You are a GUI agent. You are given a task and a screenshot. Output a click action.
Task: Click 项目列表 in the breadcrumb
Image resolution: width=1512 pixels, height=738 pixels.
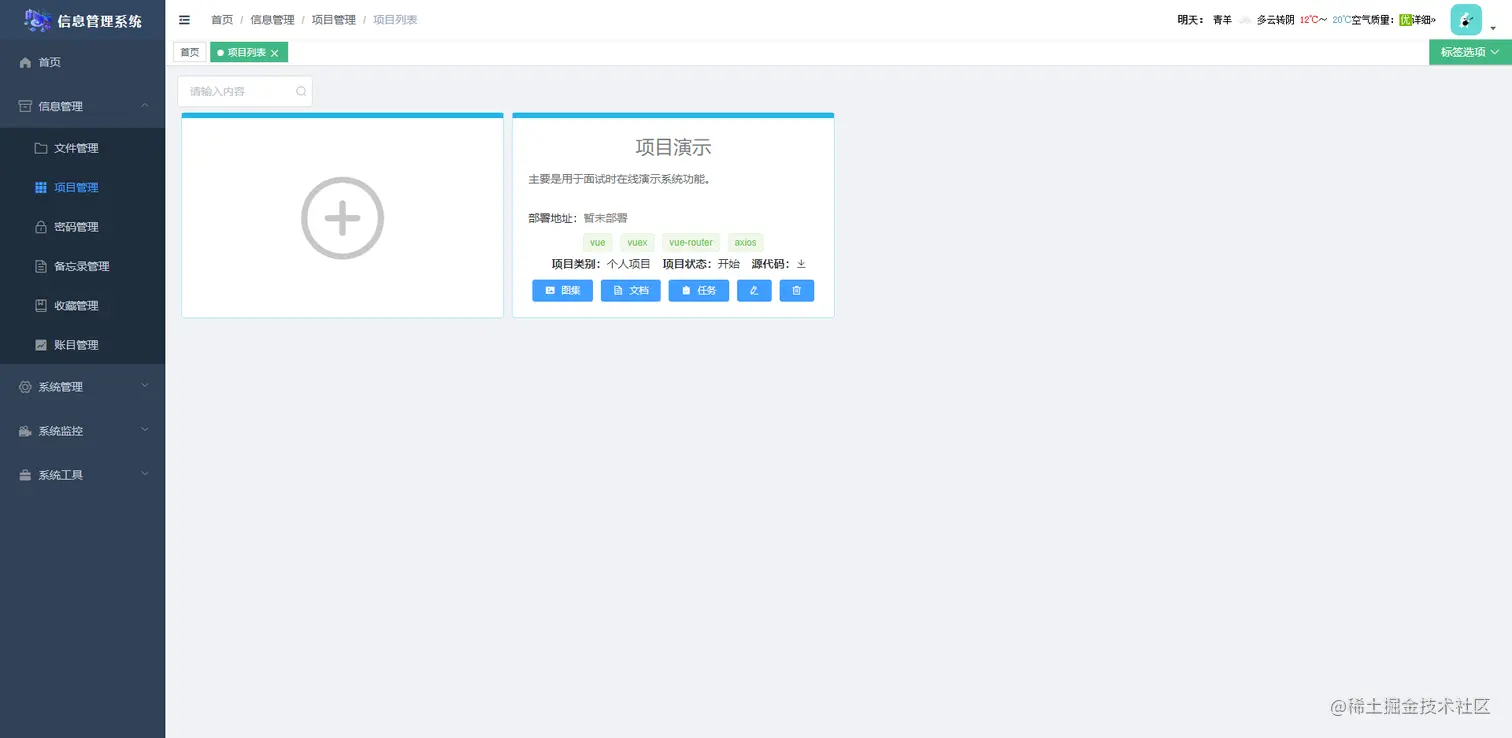(395, 20)
